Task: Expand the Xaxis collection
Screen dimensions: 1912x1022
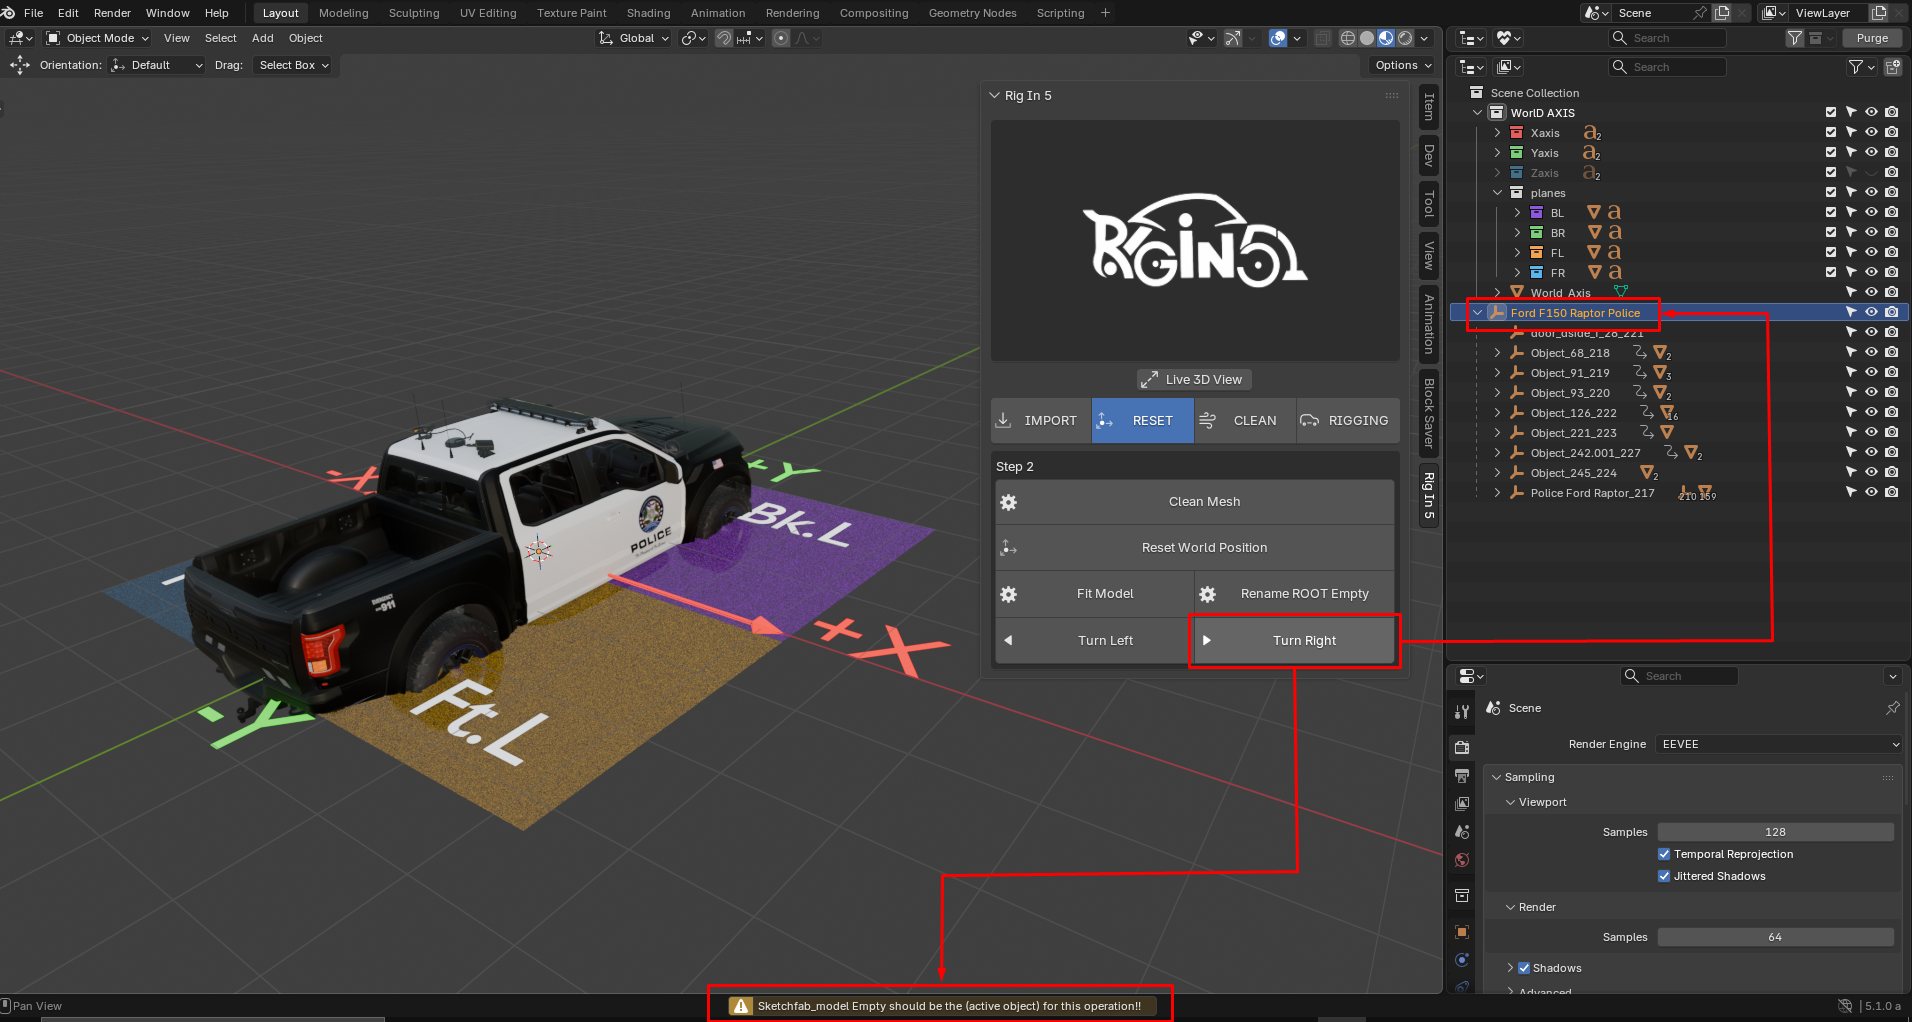Action: (x=1497, y=133)
